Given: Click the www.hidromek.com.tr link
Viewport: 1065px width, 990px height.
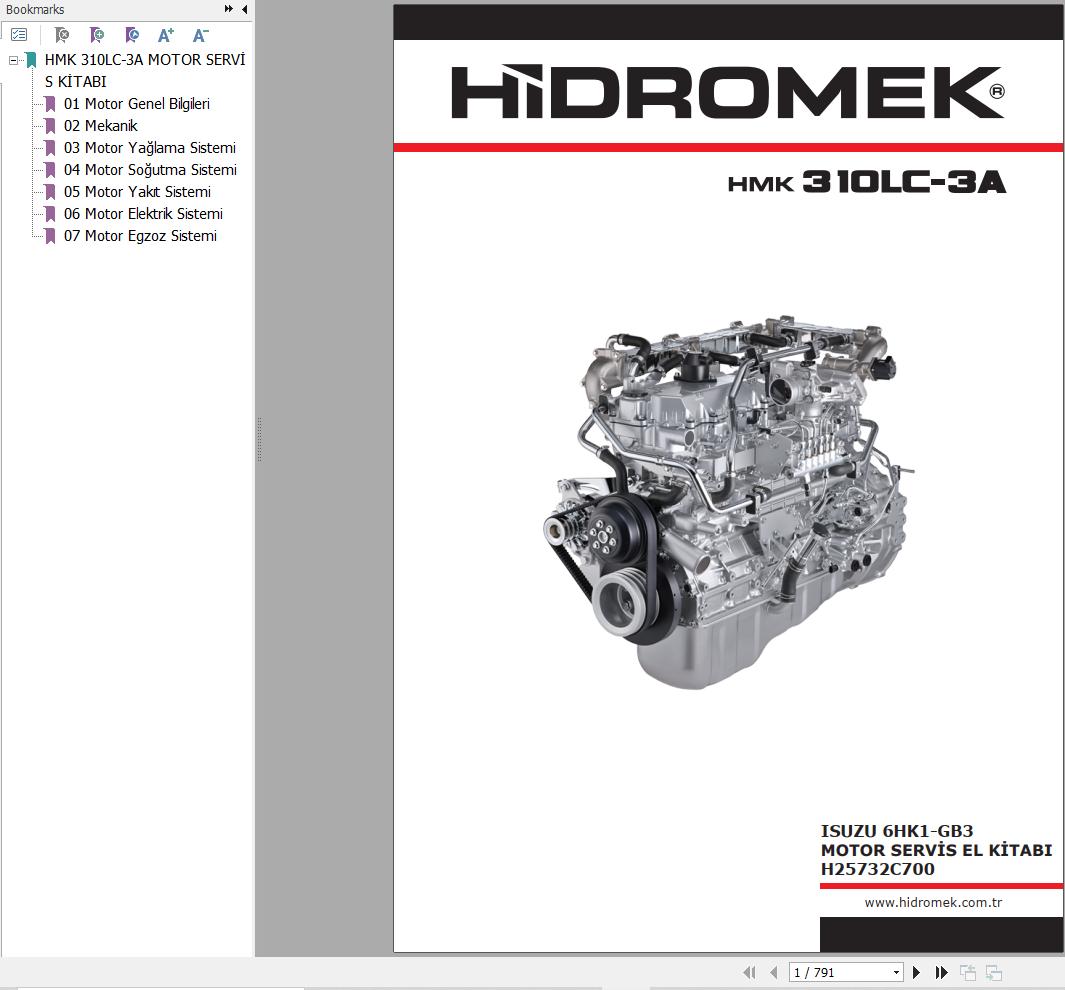Looking at the screenshot, I should 933,903.
